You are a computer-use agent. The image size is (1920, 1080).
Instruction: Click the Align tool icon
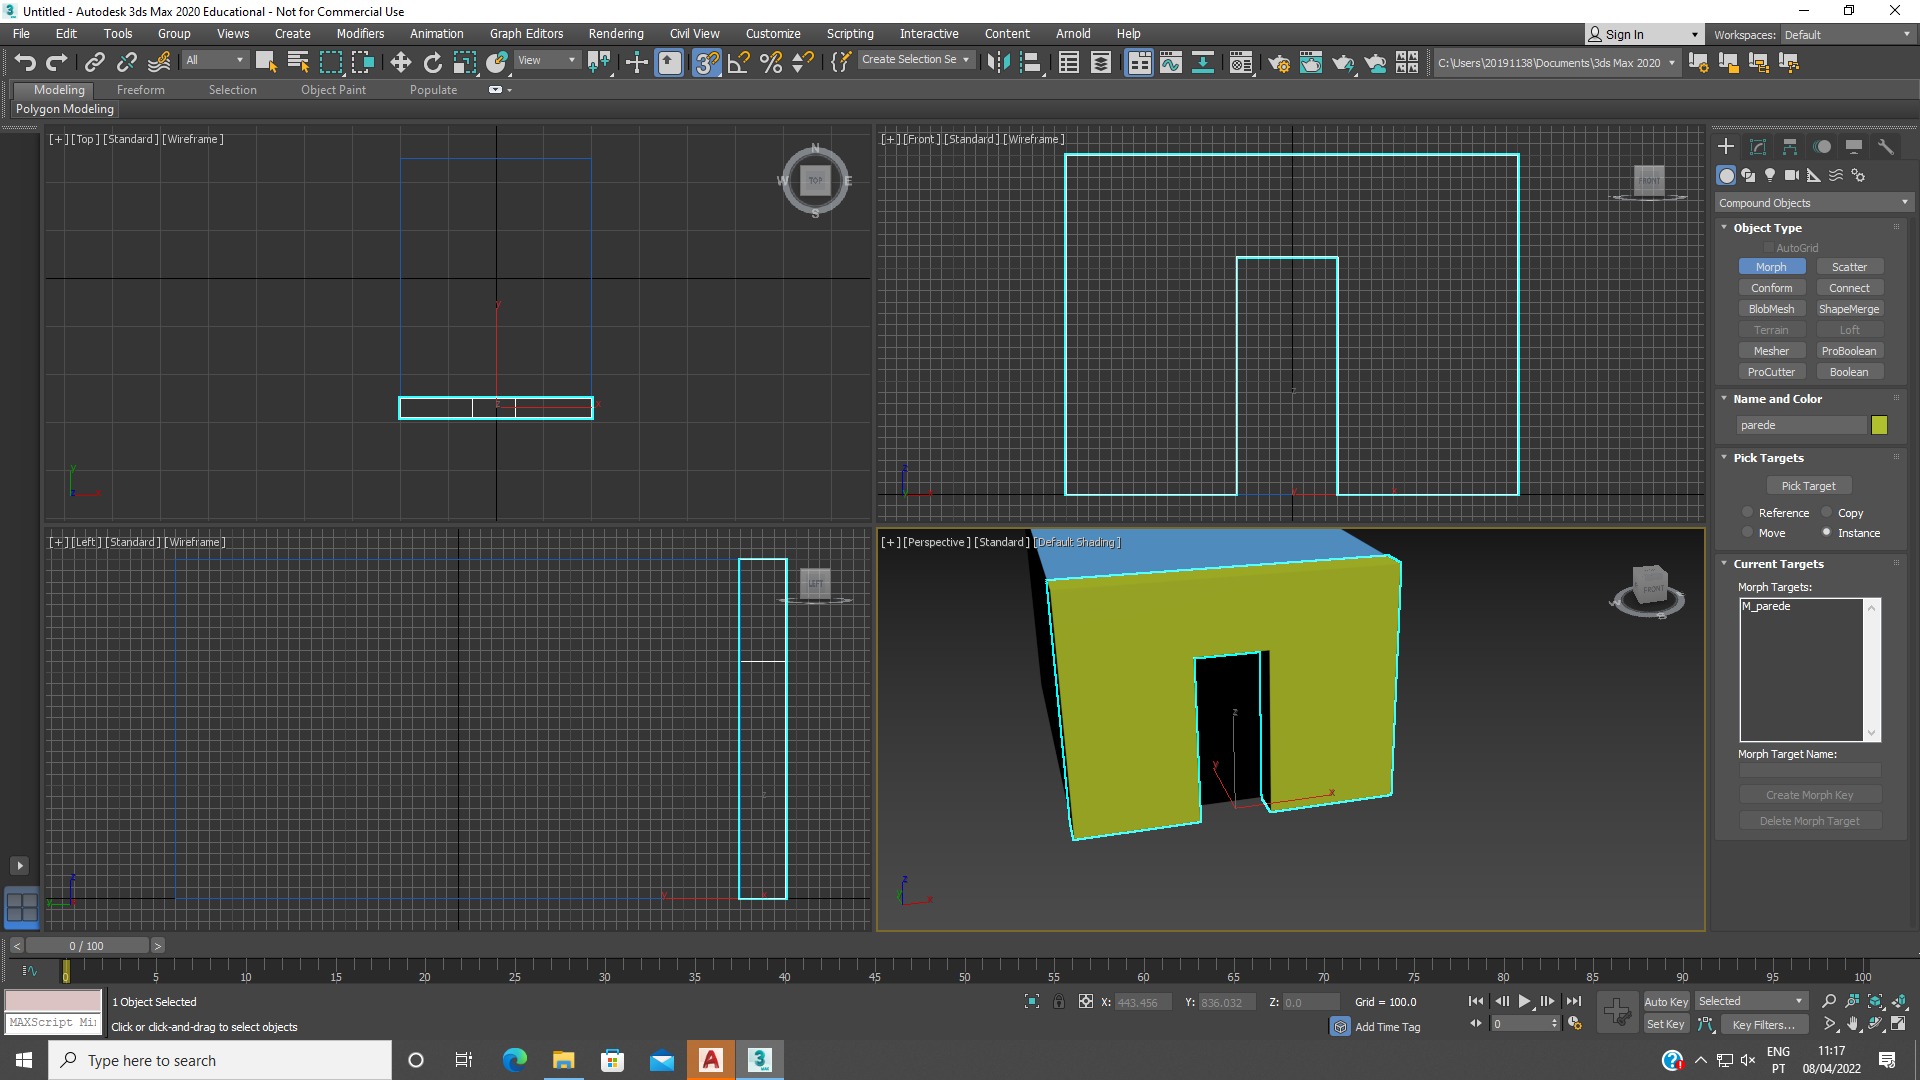point(1030,62)
